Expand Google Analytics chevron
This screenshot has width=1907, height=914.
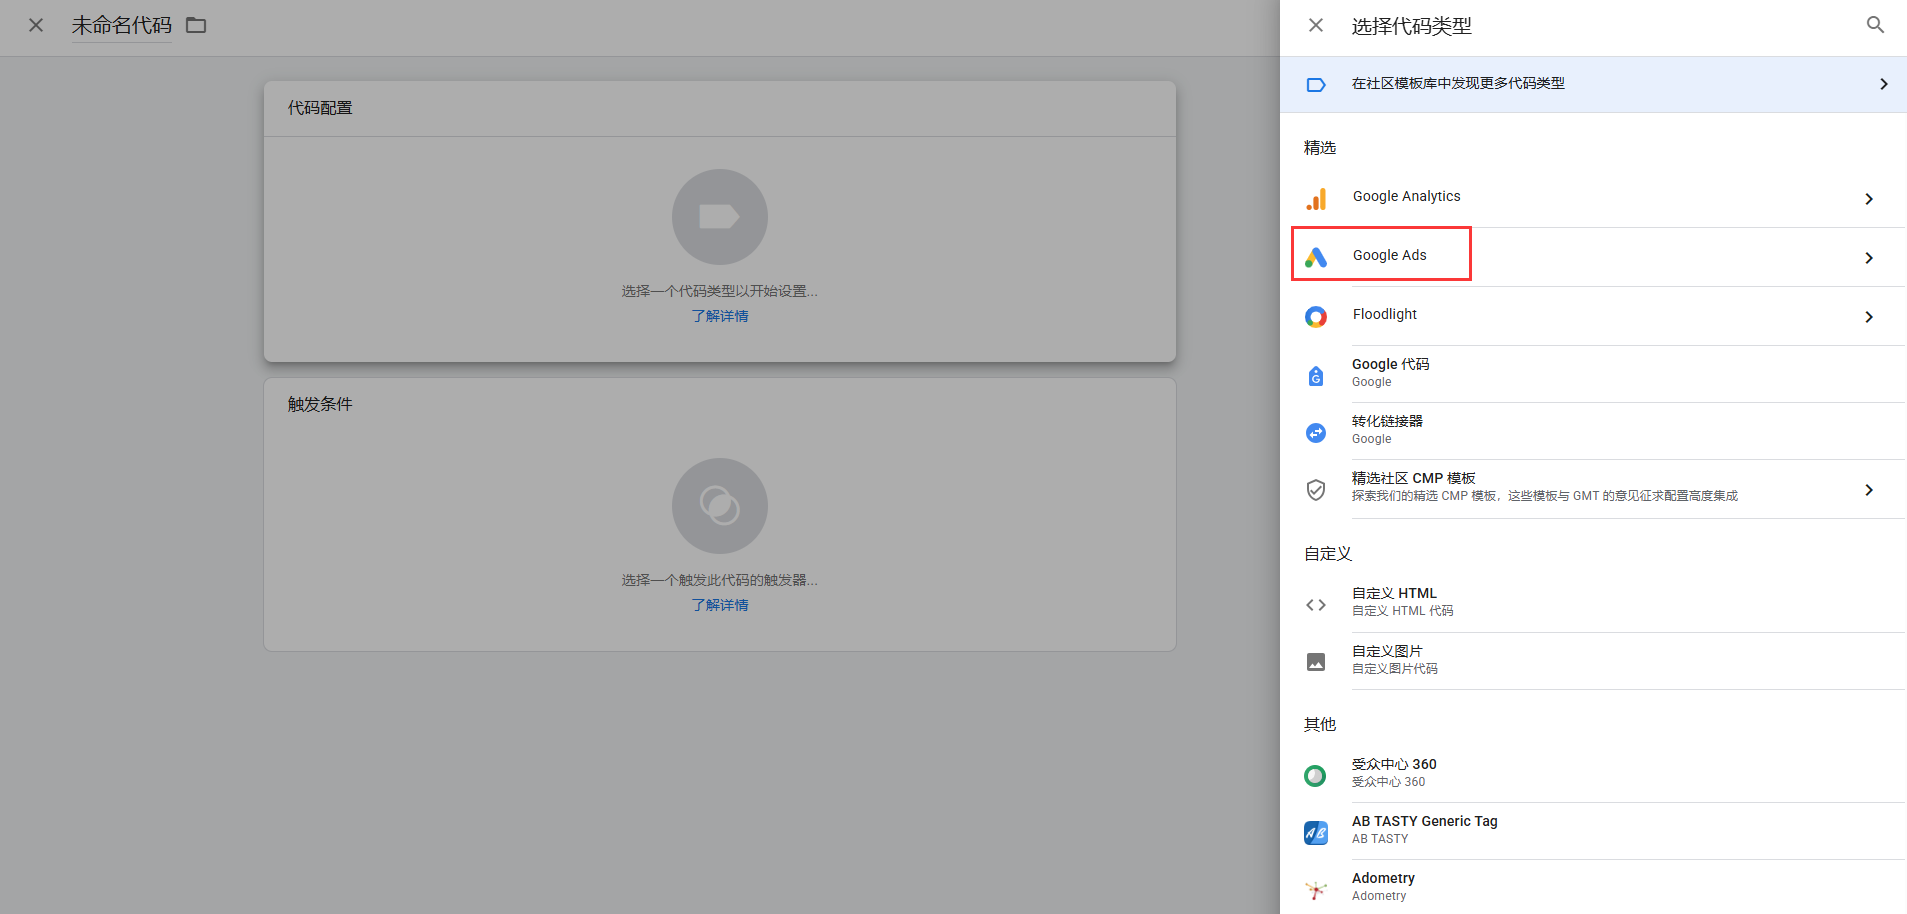[x=1869, y=199]
